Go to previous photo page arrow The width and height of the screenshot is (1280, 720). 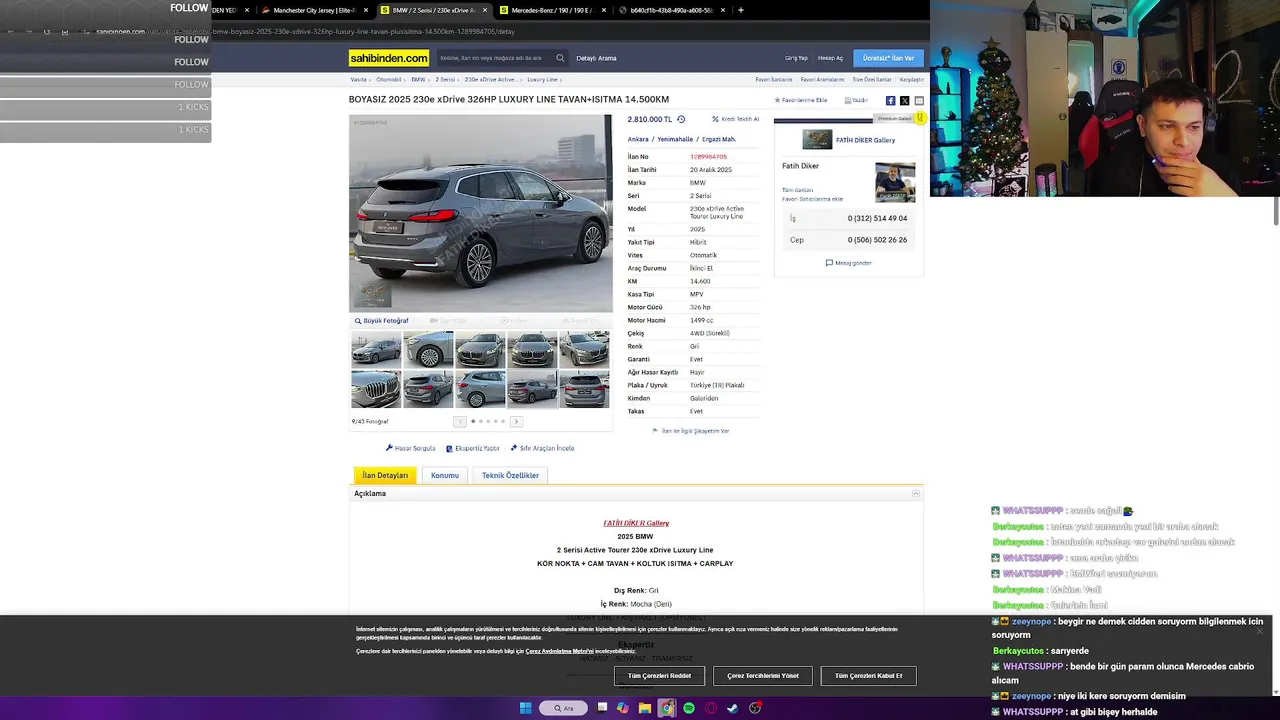click(460, 421)
